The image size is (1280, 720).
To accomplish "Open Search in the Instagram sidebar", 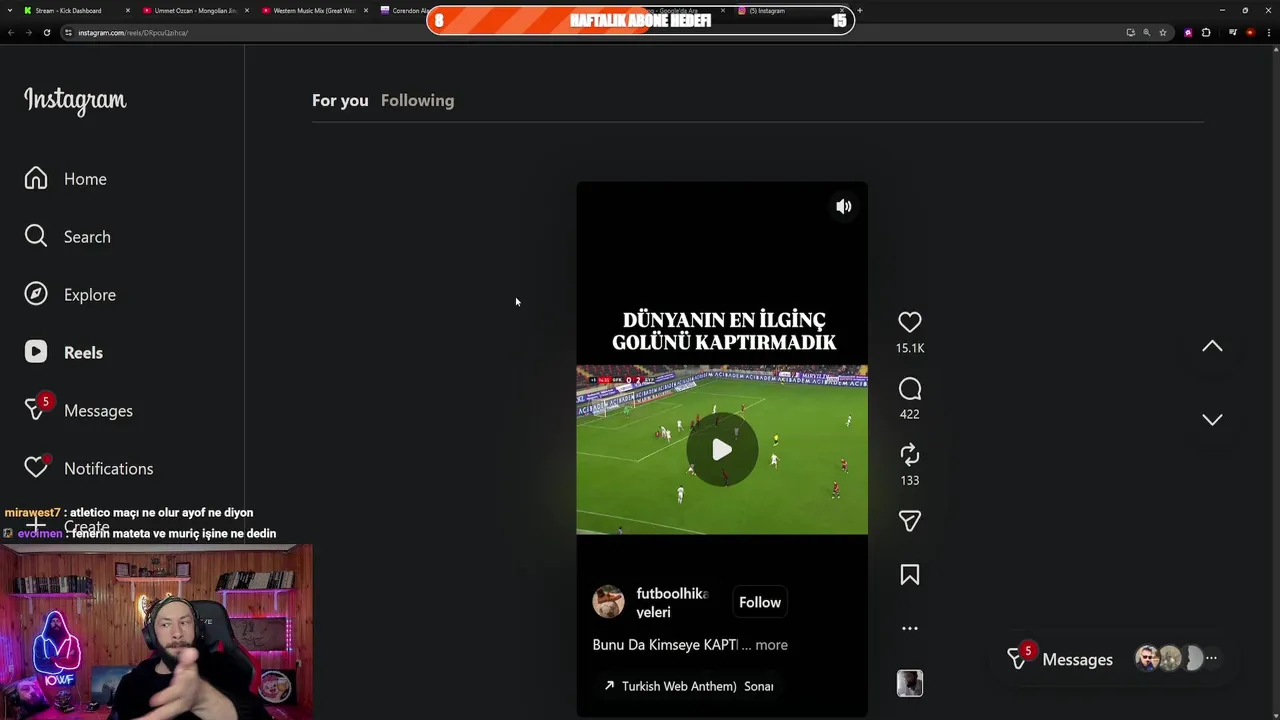I will [67, 237].
